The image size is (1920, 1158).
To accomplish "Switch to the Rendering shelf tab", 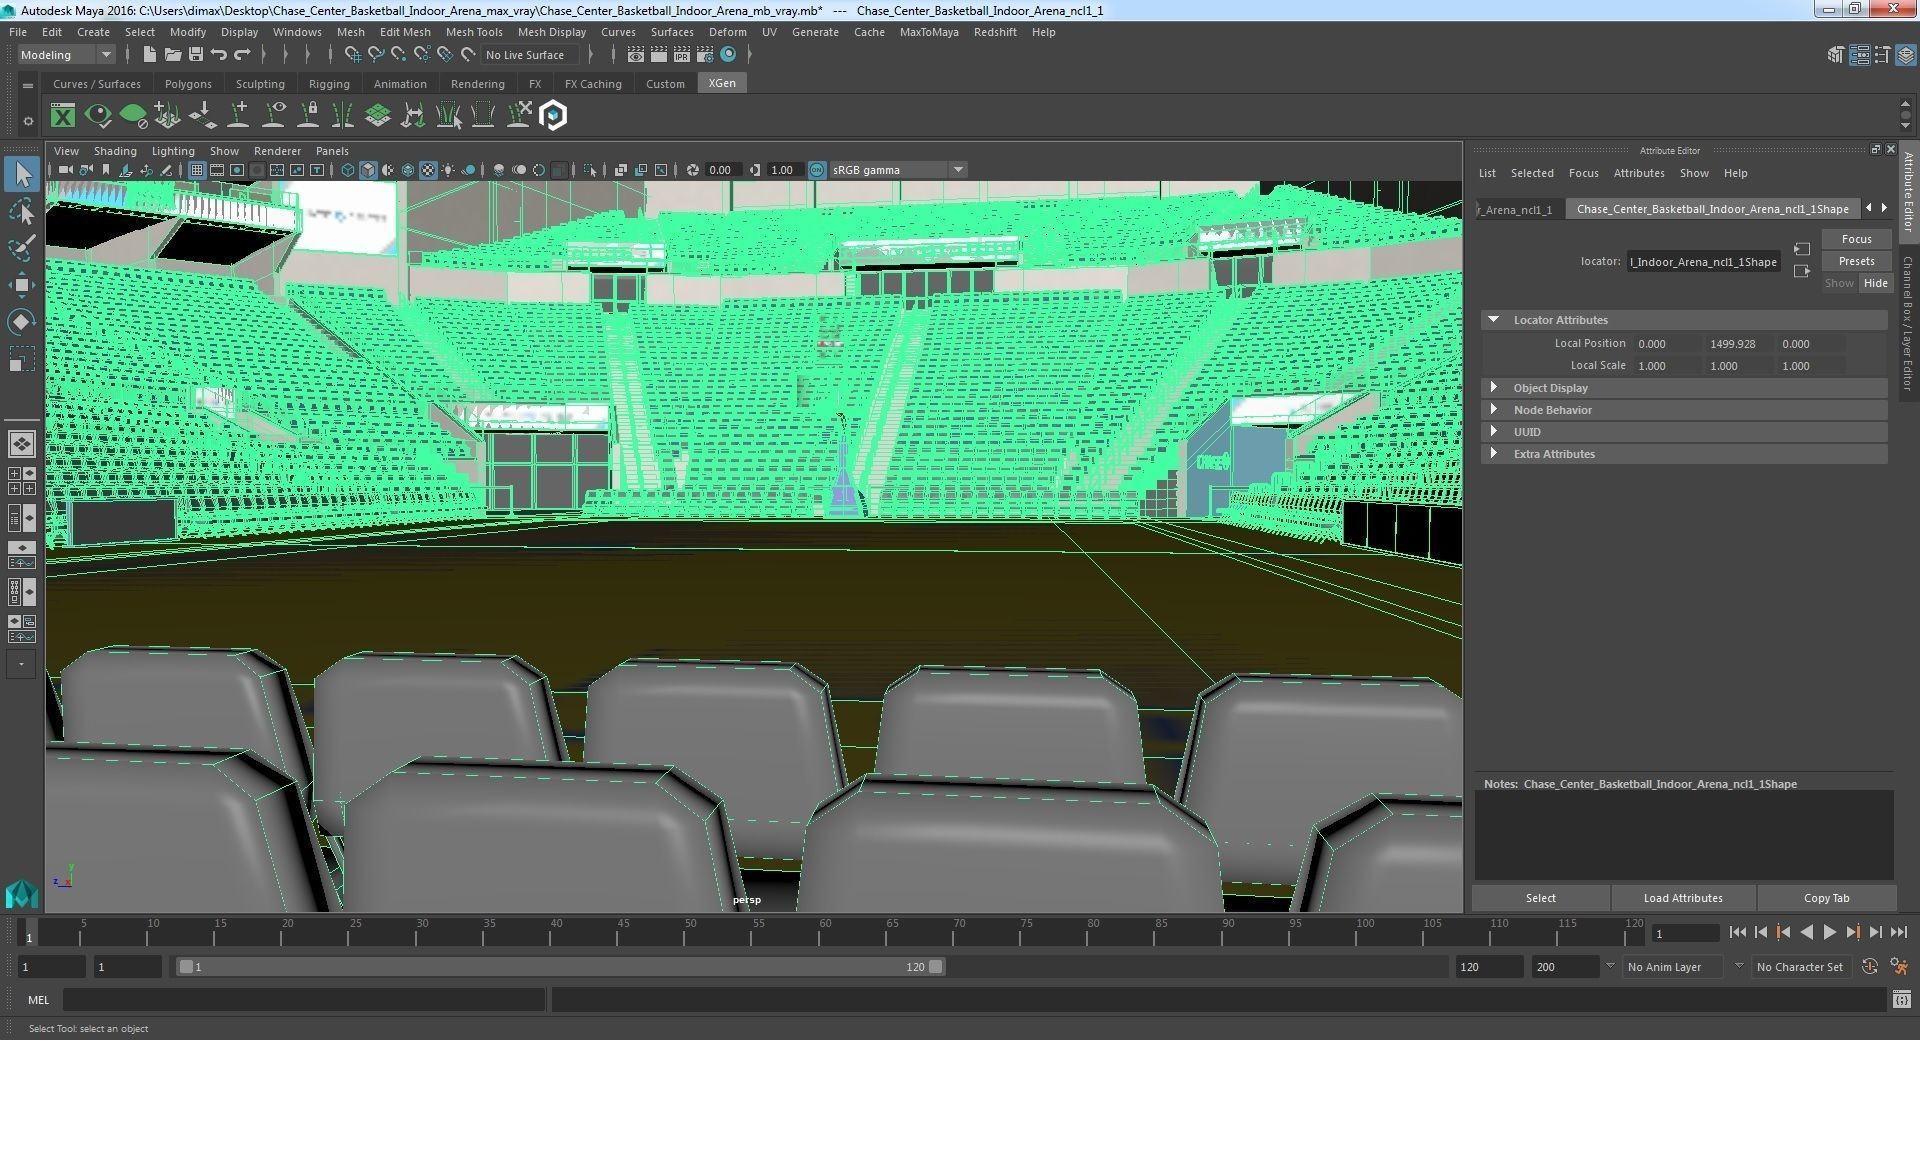I will (x=477, y=84).
